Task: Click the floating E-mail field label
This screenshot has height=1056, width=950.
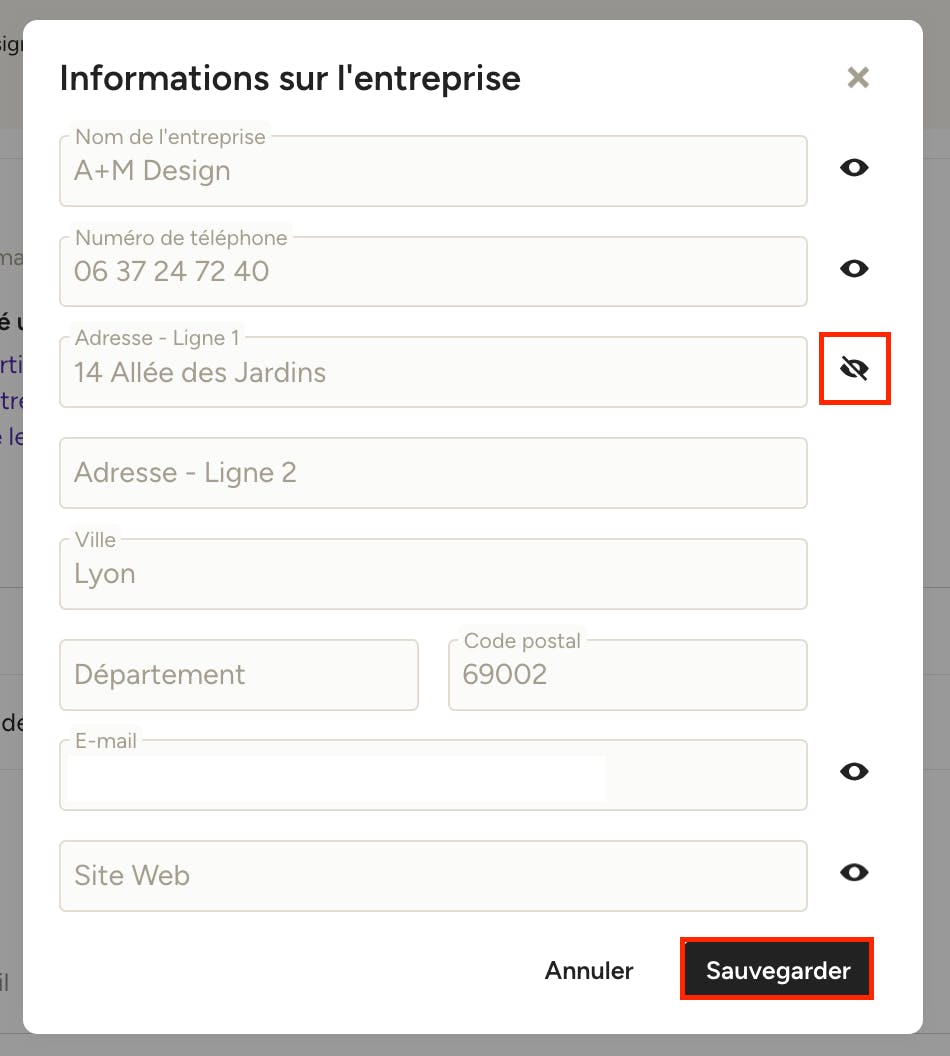Action: coord(106,741)
